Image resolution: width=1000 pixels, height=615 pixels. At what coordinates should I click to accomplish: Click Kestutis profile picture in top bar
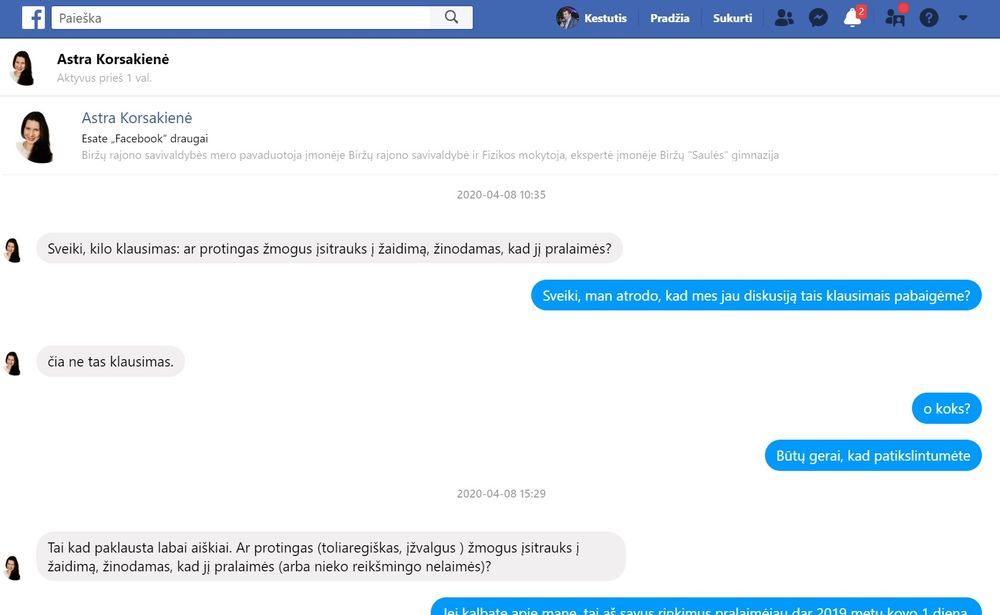point(567,18)
